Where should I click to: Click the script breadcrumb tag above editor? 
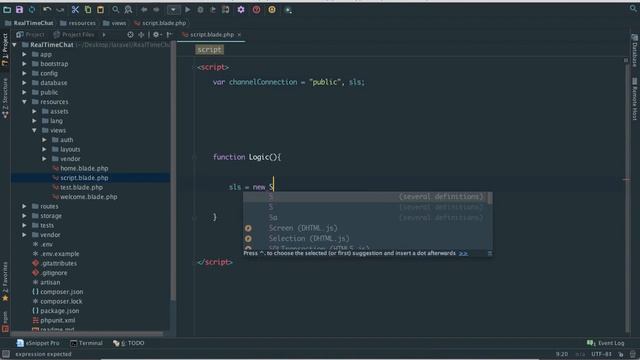coord(209,50)
